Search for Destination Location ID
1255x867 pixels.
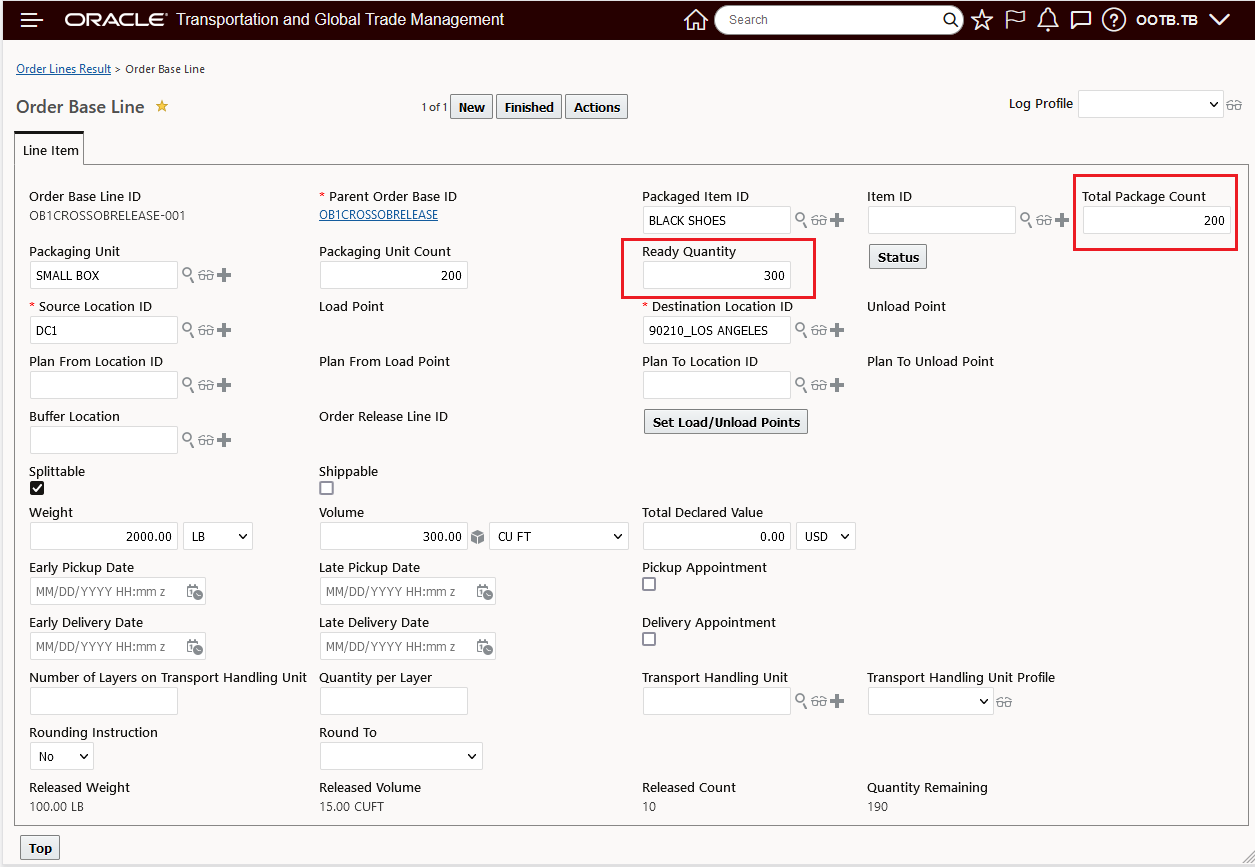tap(801, 330)
